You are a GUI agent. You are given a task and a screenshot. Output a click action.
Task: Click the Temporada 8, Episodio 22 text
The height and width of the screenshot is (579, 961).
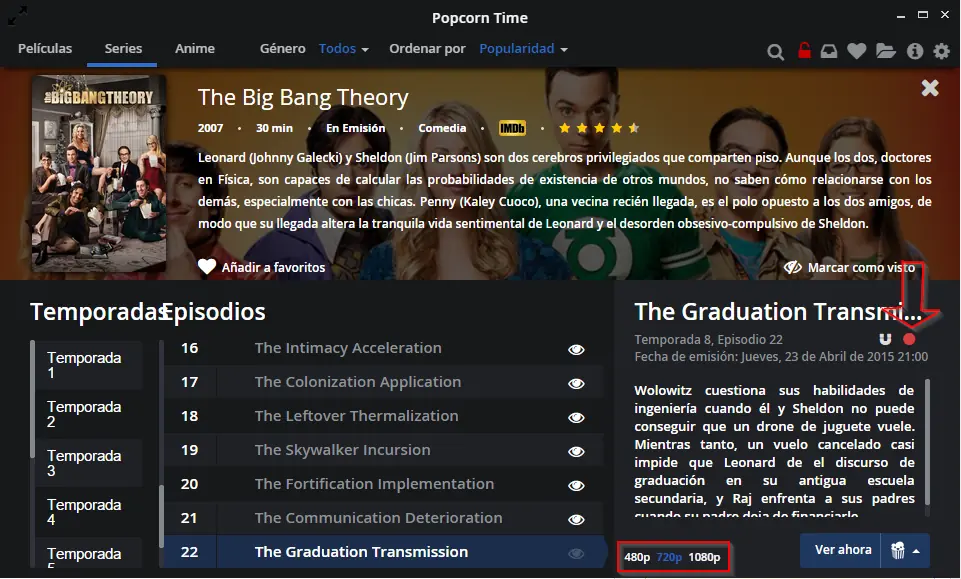708,339
